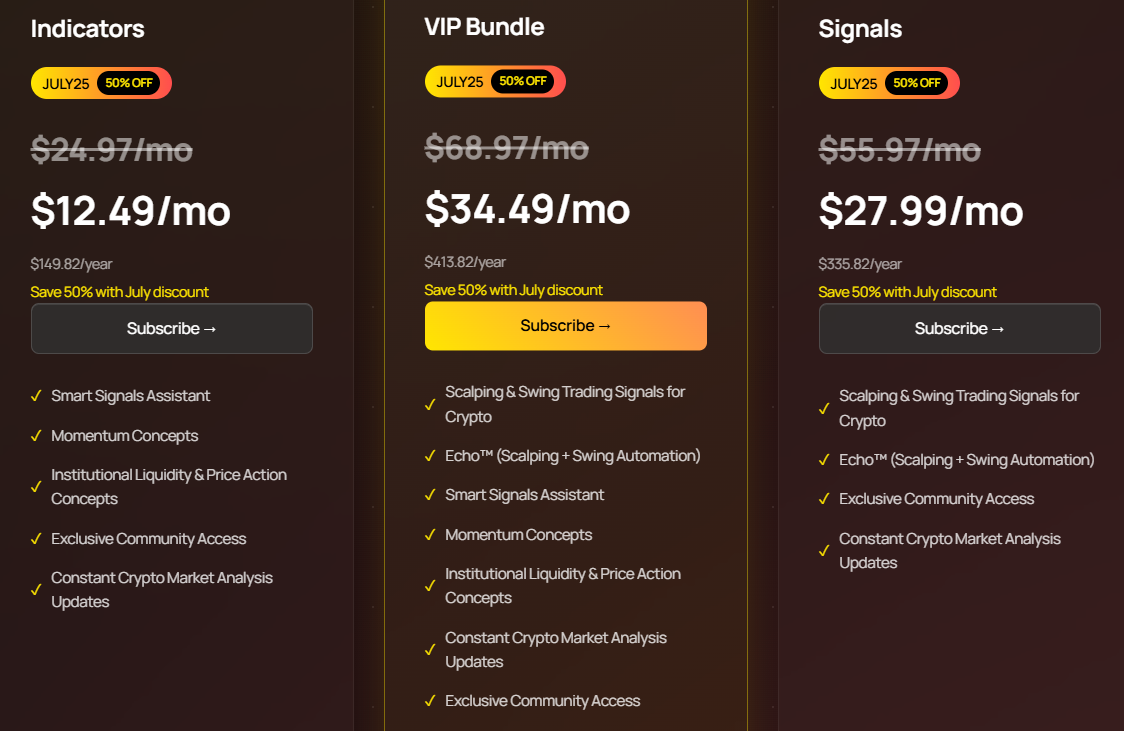Viewport: 1124px width, 731px height.
Task: Click Save 50% with July discount under Signals
Action: [907, 292]
